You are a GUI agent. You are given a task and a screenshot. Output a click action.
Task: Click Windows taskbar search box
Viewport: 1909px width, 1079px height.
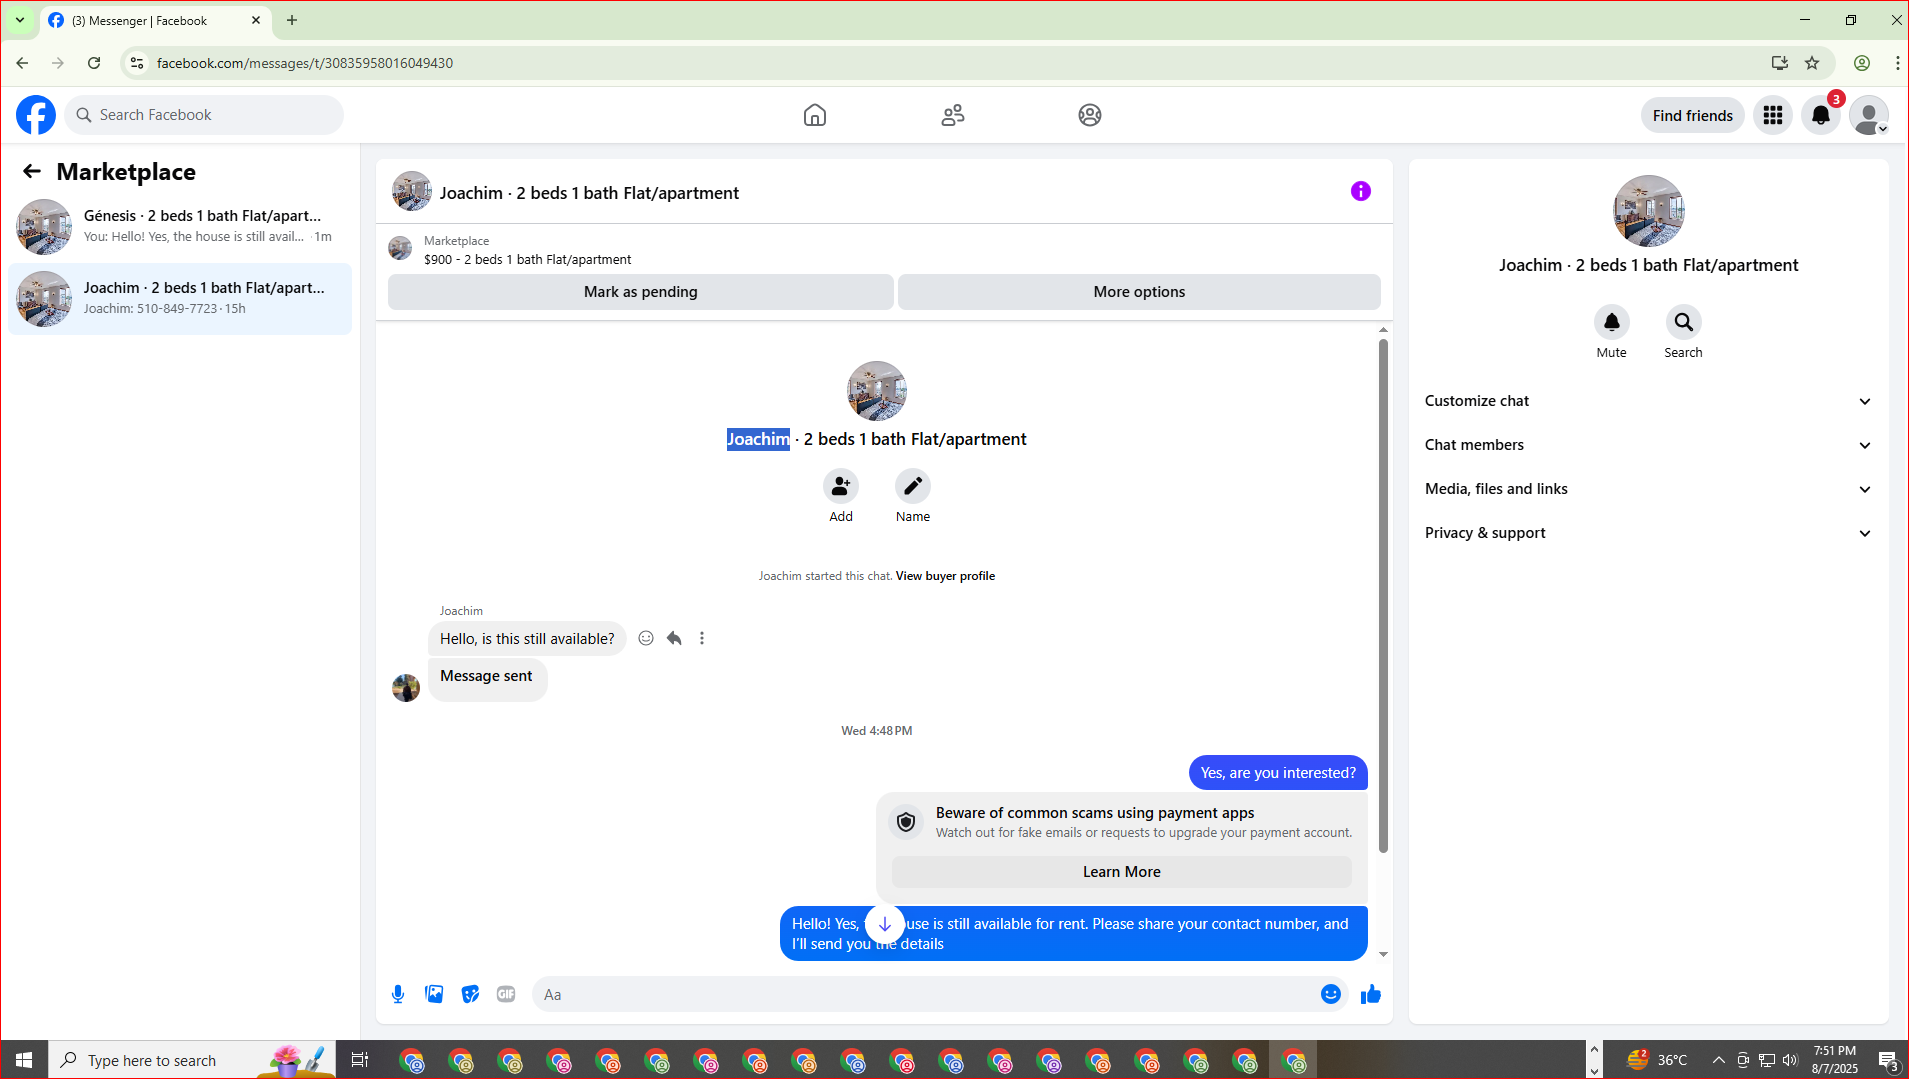[192, 1060]
